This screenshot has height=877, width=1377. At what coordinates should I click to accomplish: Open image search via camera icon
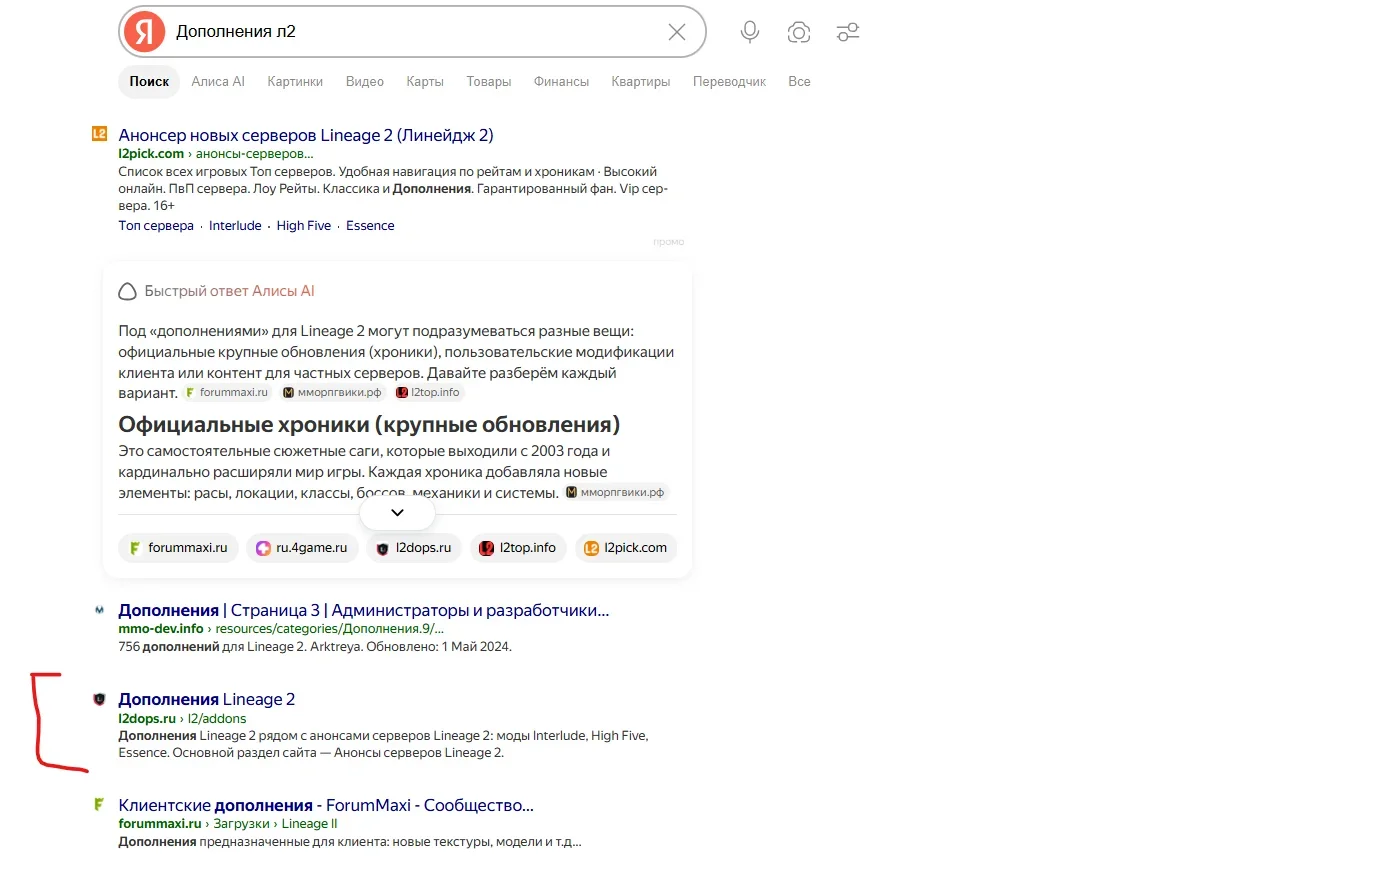(x=799, y=32)
